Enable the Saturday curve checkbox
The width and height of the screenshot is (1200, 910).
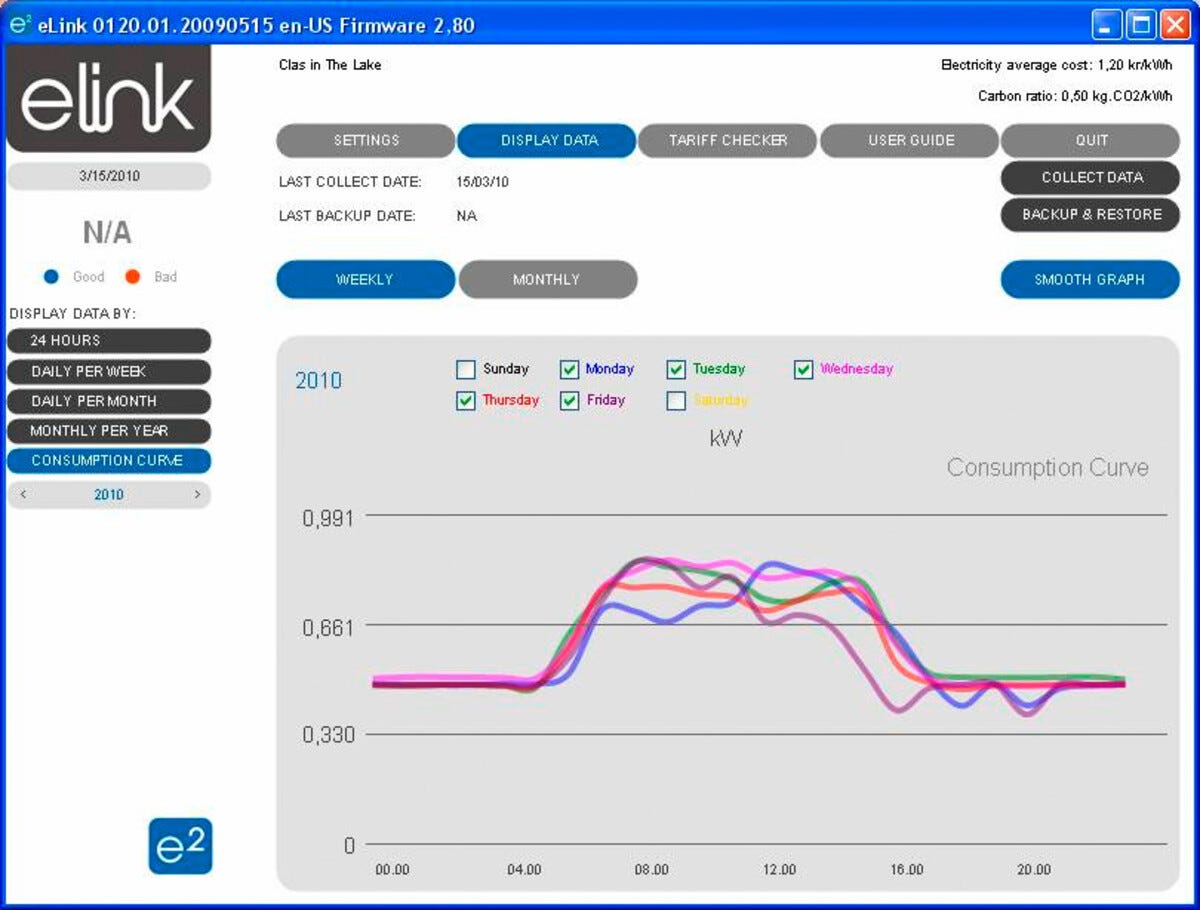676,401
